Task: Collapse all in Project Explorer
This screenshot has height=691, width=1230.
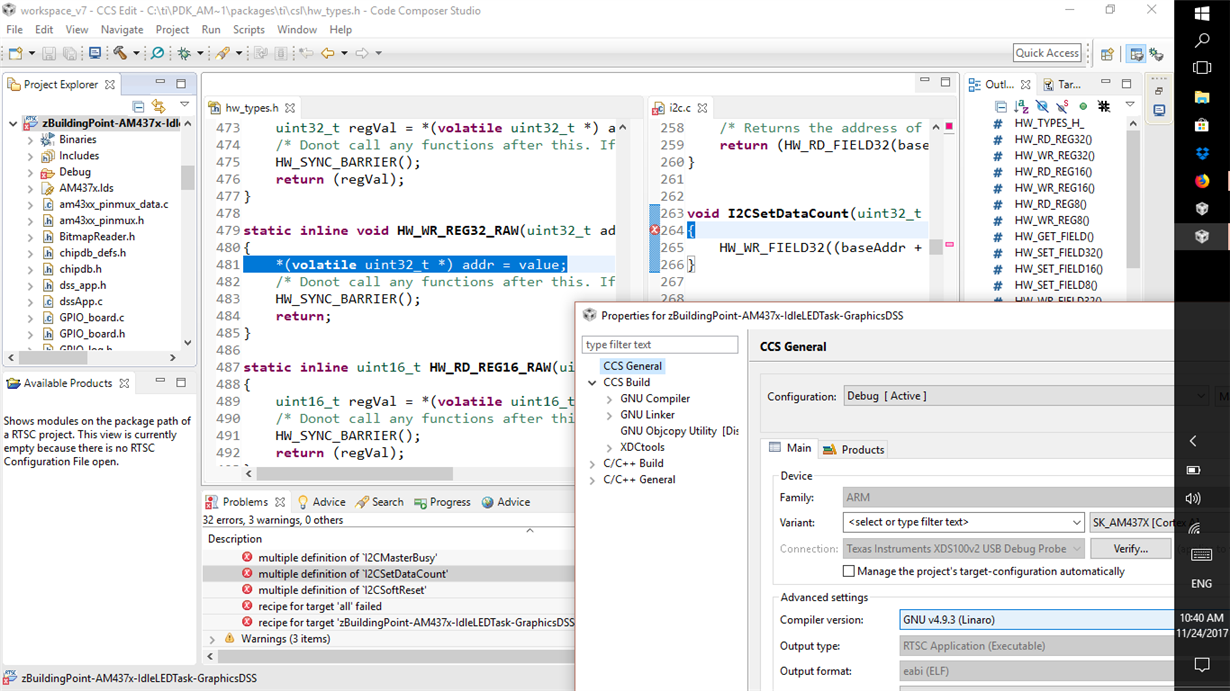Action: point(138,105)
